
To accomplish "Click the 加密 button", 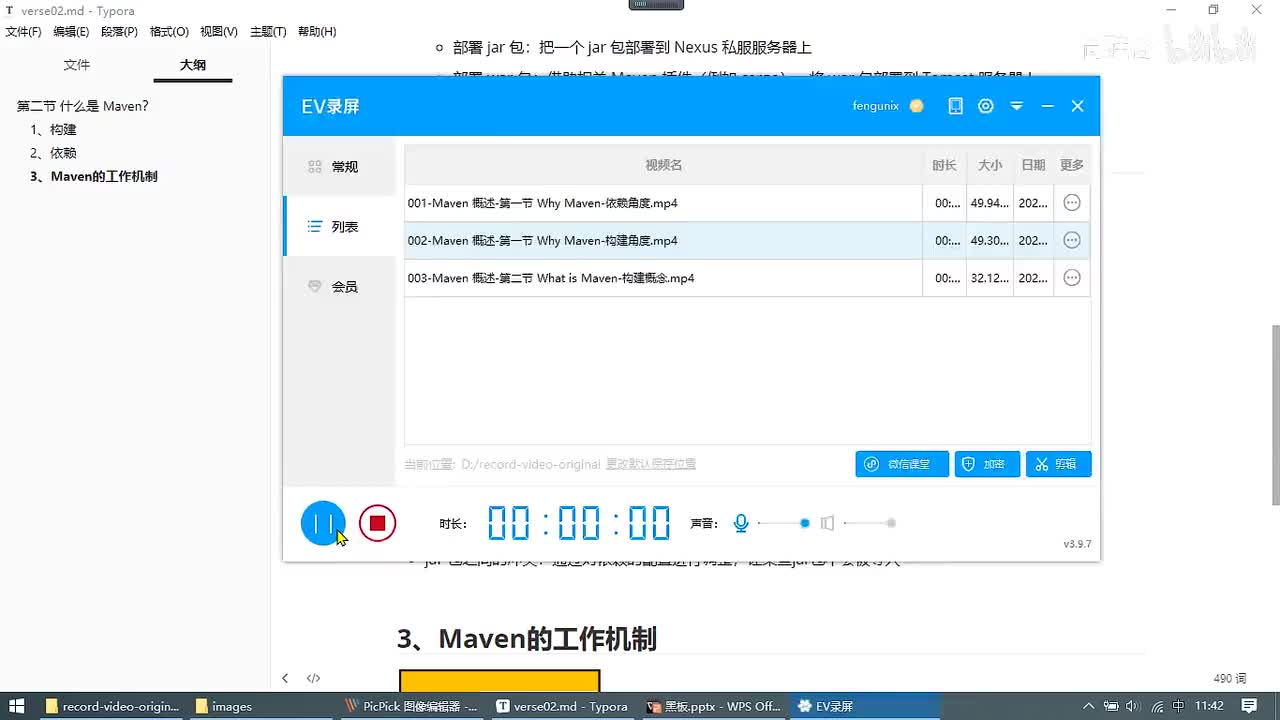I will pos(987,464).
